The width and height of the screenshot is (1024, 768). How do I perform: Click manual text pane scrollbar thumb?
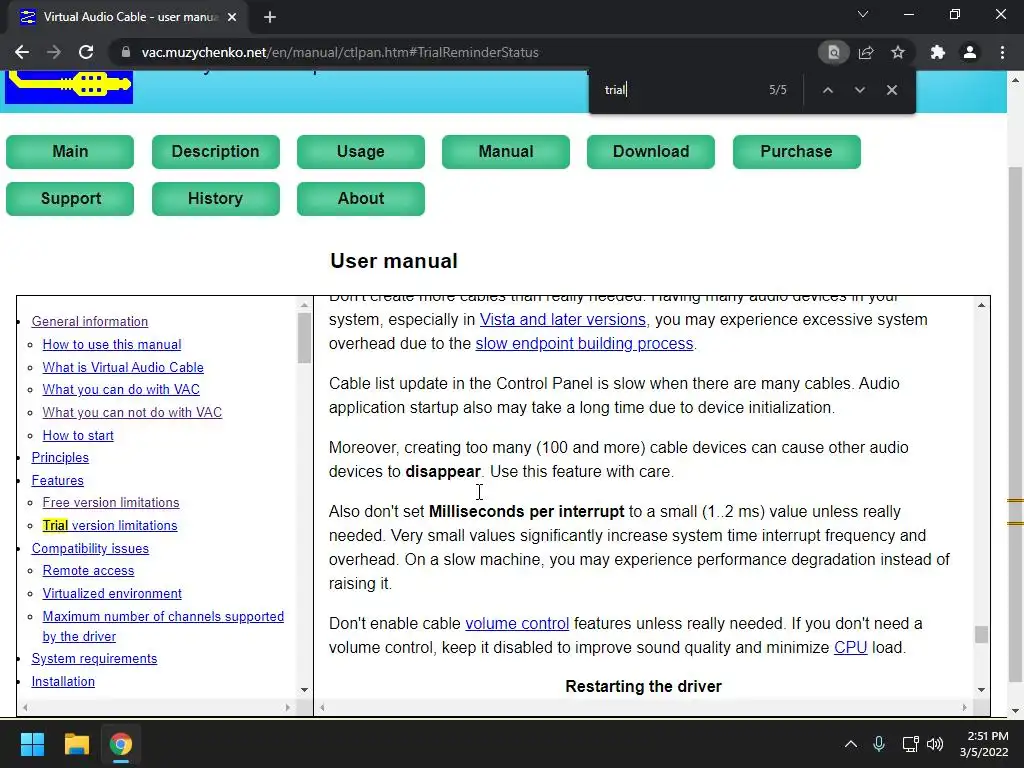[x=982, y=635]
